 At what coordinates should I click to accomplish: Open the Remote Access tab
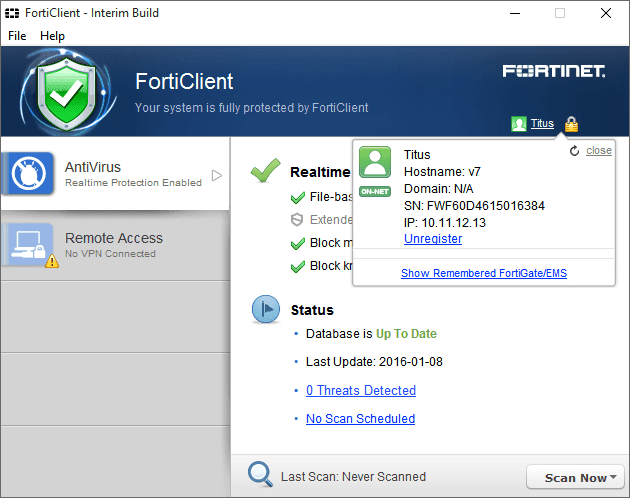(x=115, y=245)
